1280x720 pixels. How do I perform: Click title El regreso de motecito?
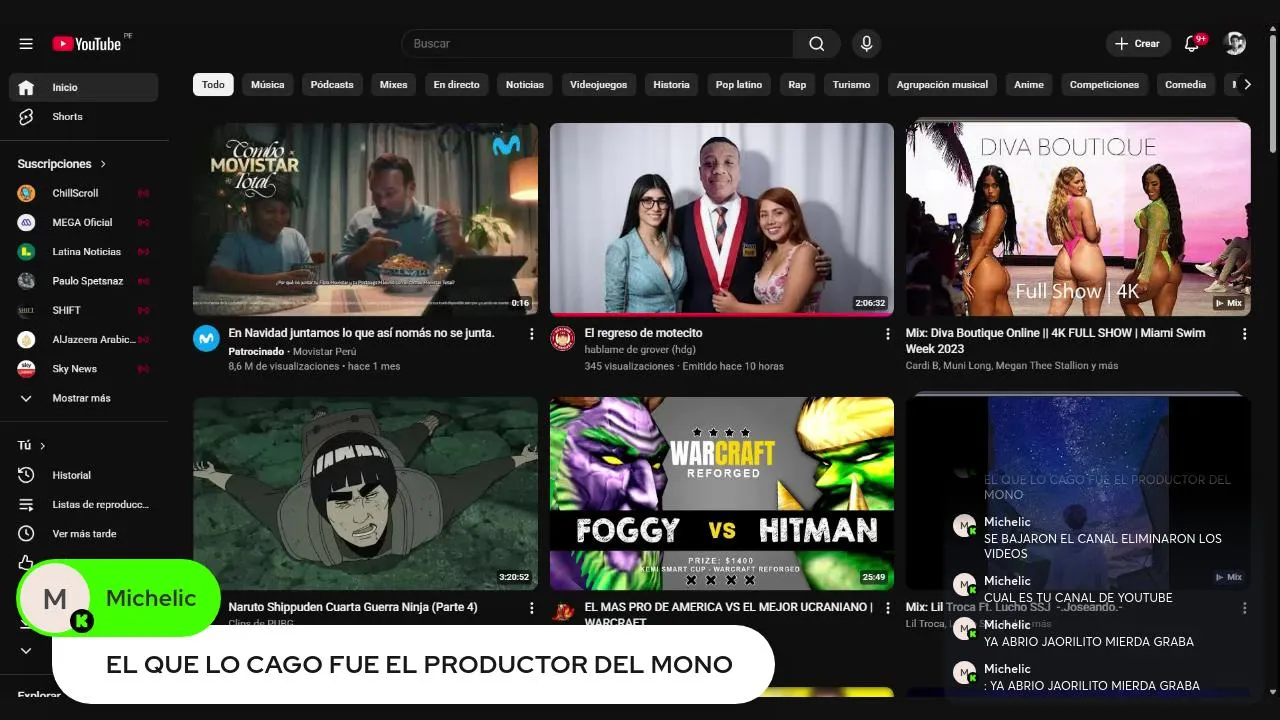tap(643, 333)
